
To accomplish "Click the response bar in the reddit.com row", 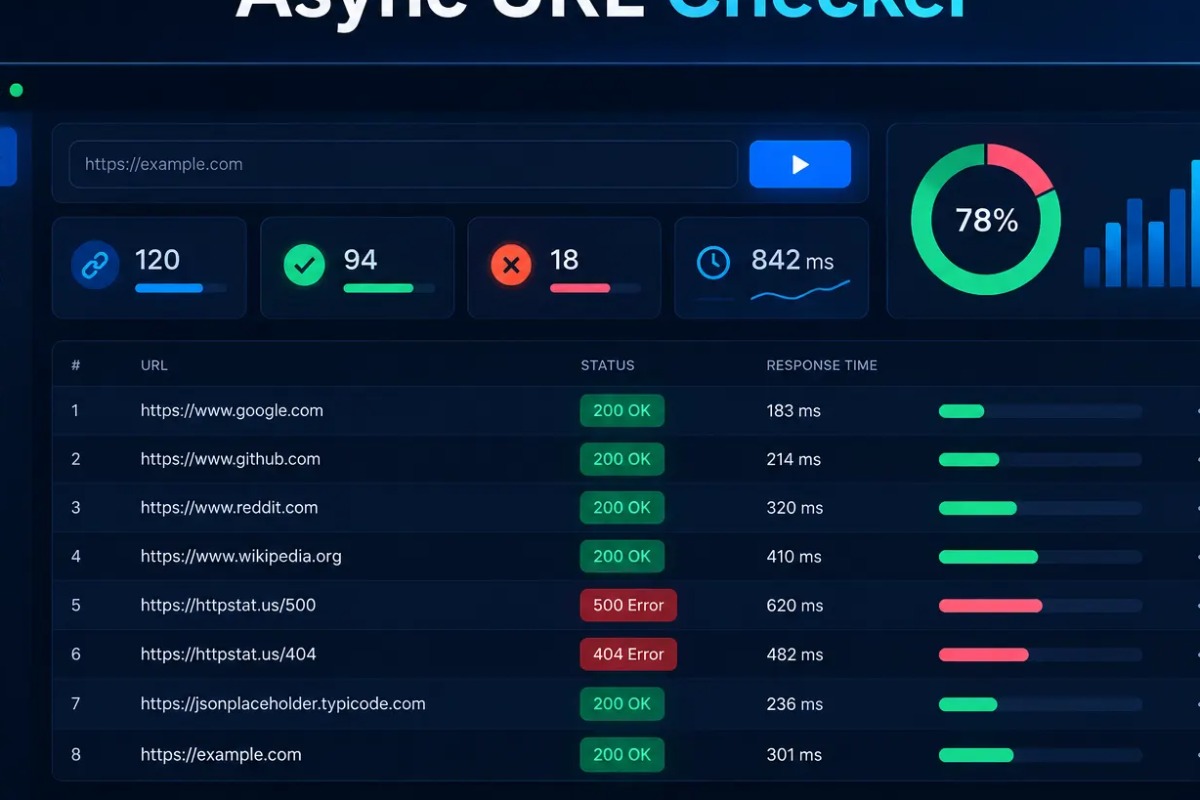I will point(1040,508).
